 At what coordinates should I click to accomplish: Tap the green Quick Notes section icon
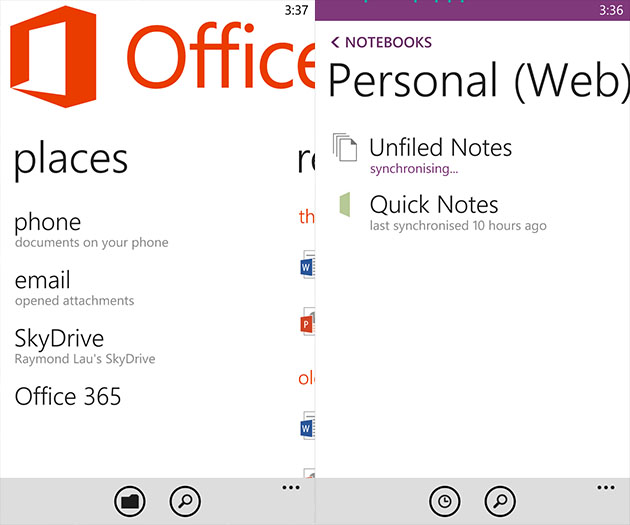[x=345, y=204]
